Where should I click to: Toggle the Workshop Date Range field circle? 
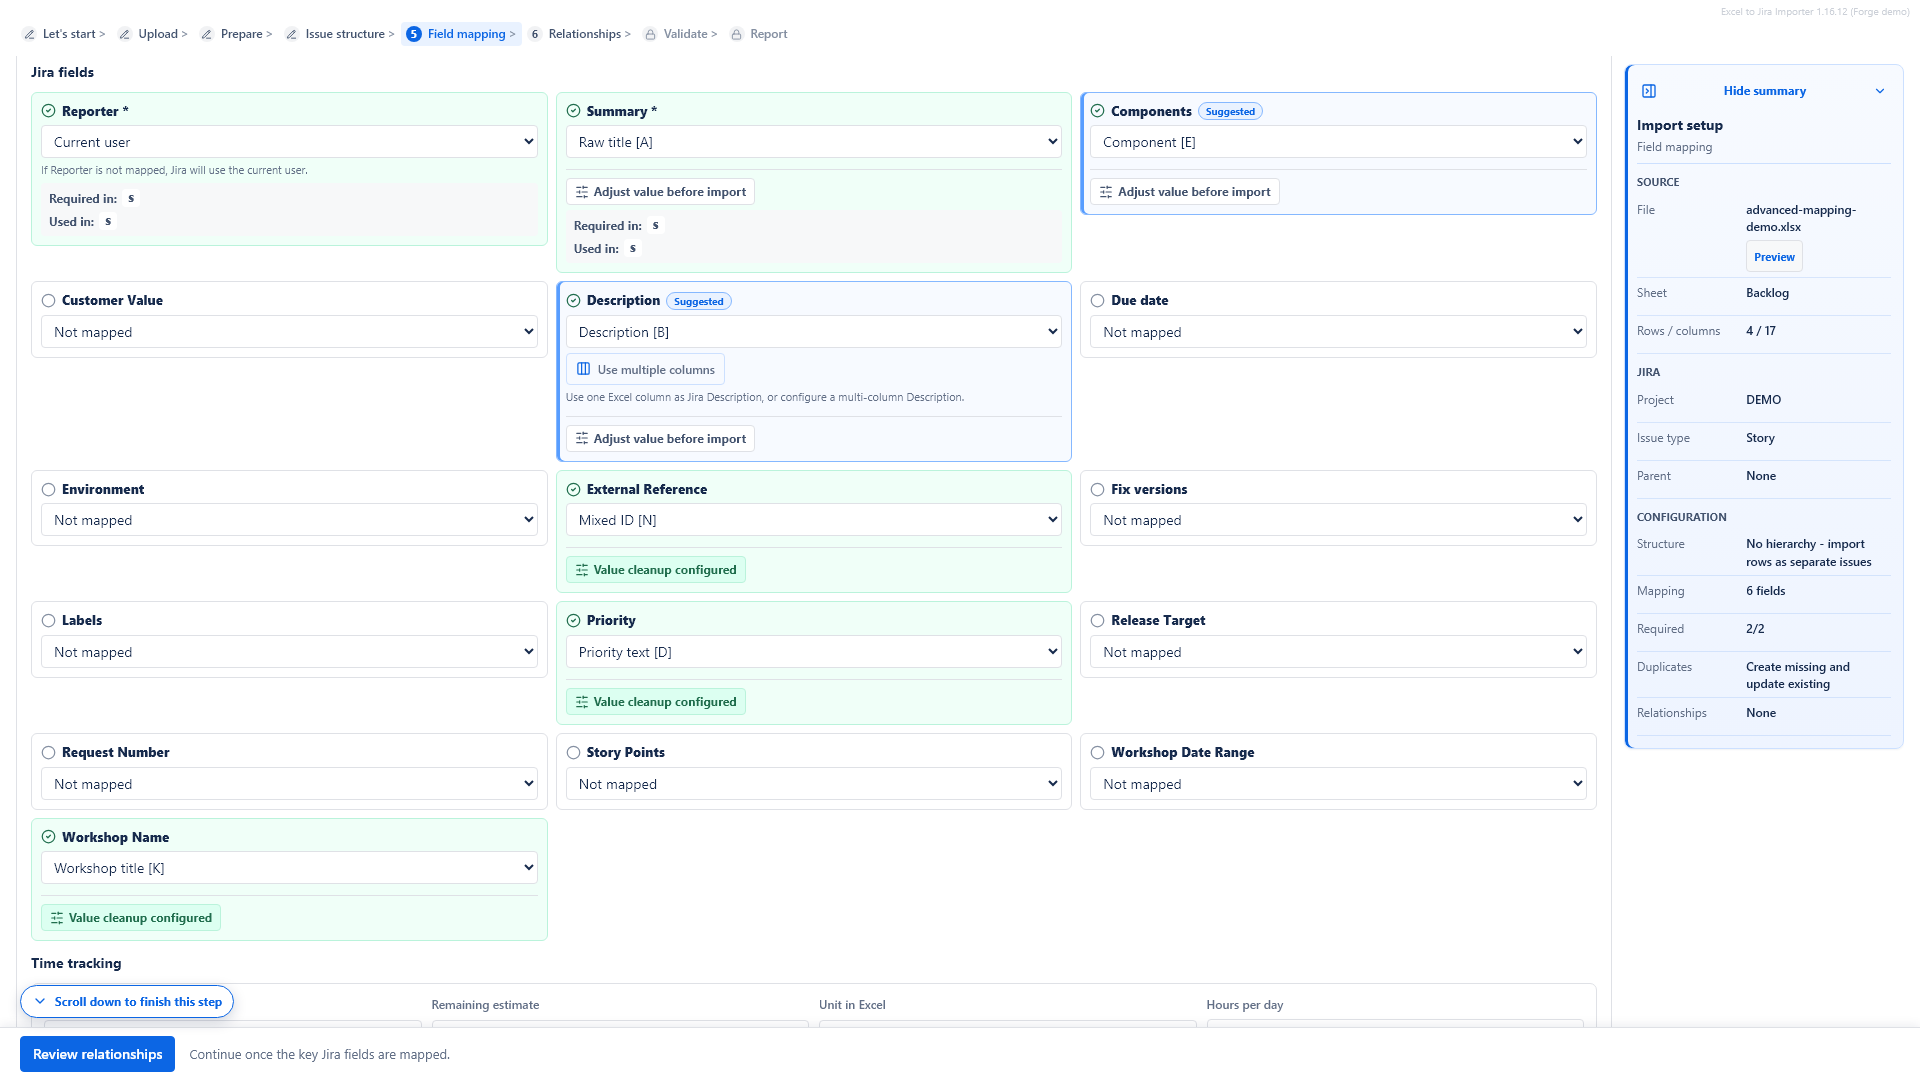click(x=1097, y=752)
